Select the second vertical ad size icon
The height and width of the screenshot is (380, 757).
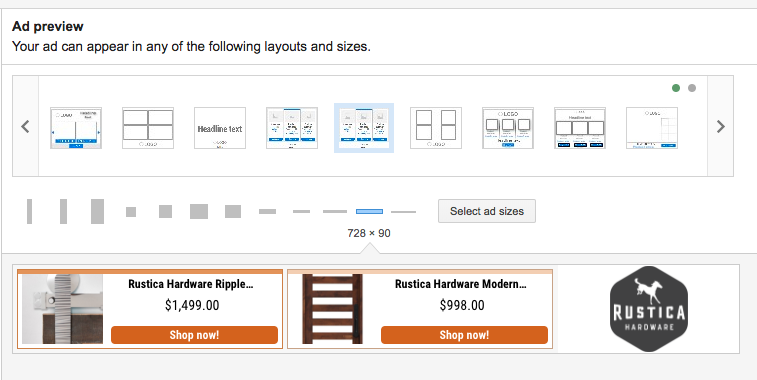pos(63,211)
